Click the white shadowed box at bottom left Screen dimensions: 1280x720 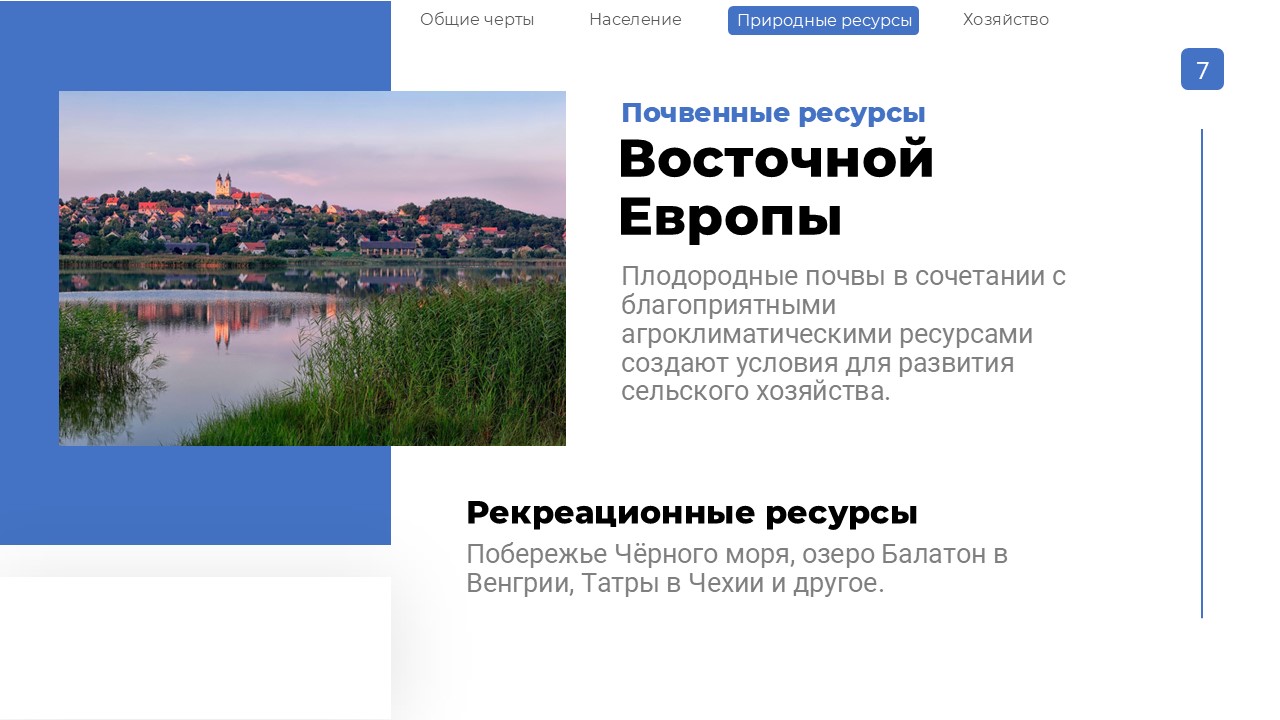tap(195, 645)
